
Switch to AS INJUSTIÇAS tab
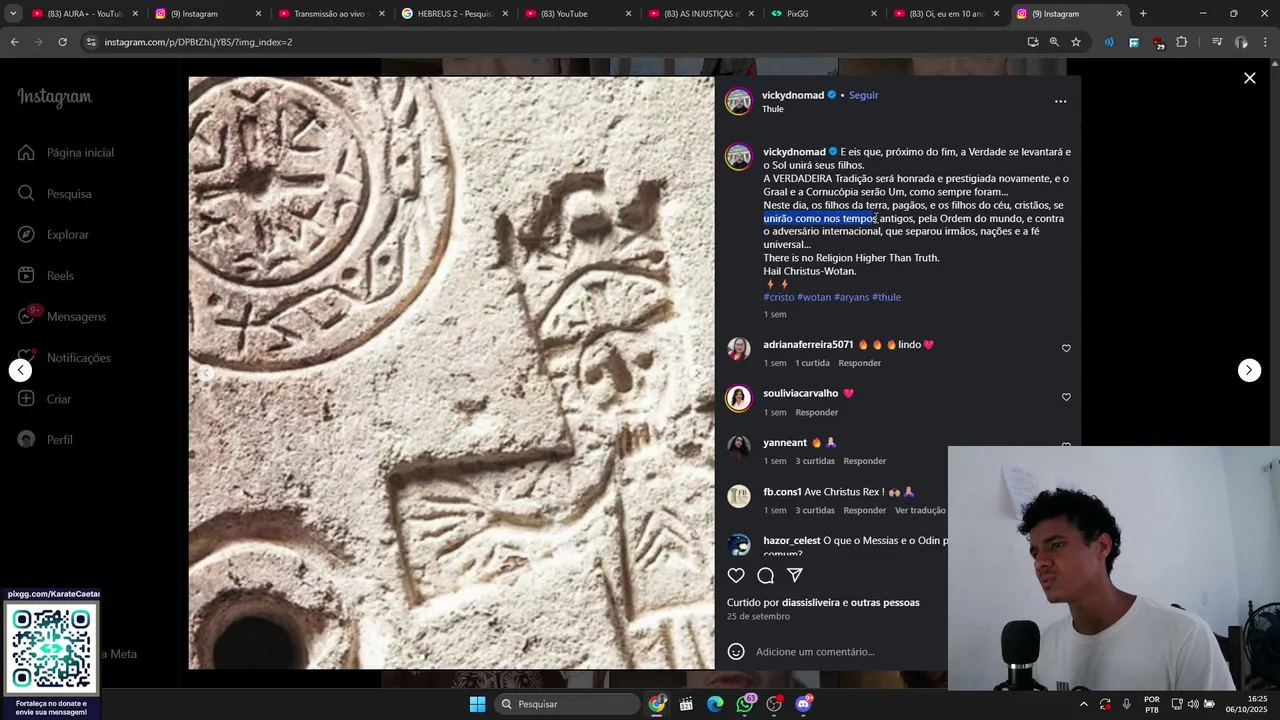(x=700, y=14)
